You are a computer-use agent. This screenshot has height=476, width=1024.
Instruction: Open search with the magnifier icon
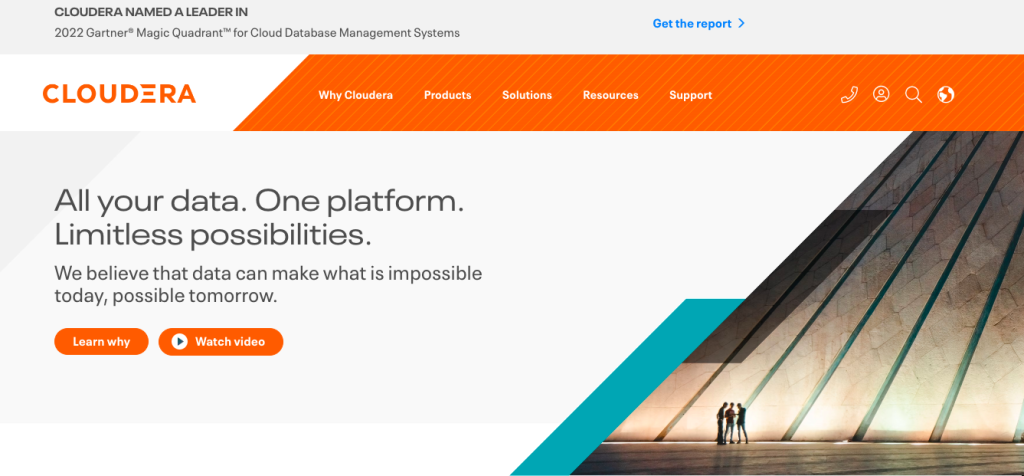click(x=913, y=95)
